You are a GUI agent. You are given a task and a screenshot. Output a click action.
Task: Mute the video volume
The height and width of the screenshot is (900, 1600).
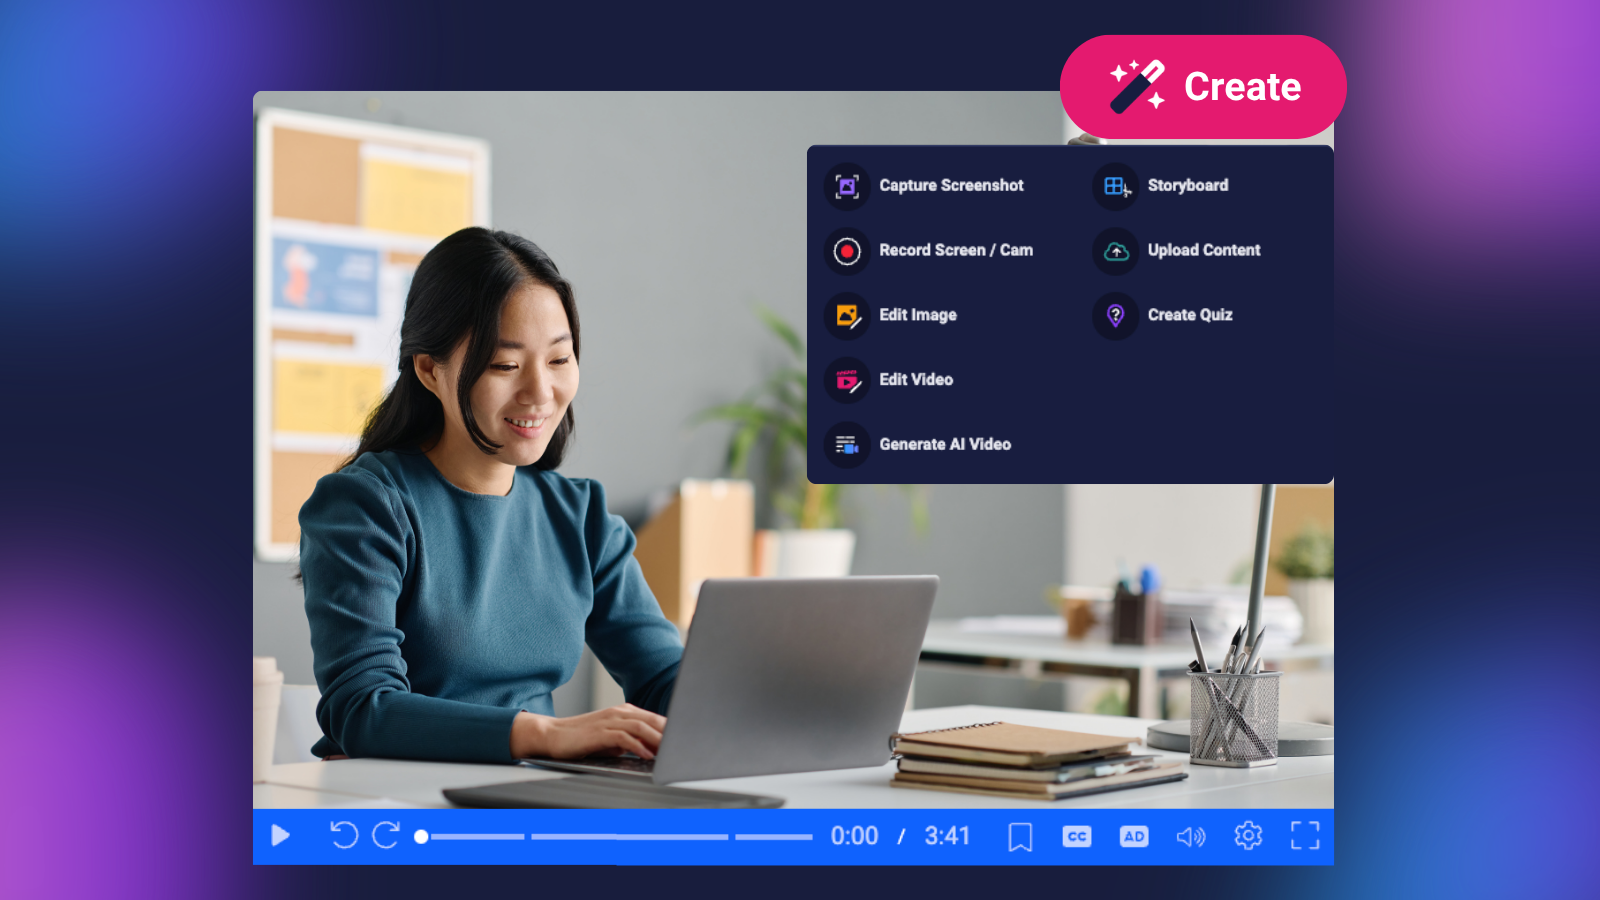(x=1191, y=836)
